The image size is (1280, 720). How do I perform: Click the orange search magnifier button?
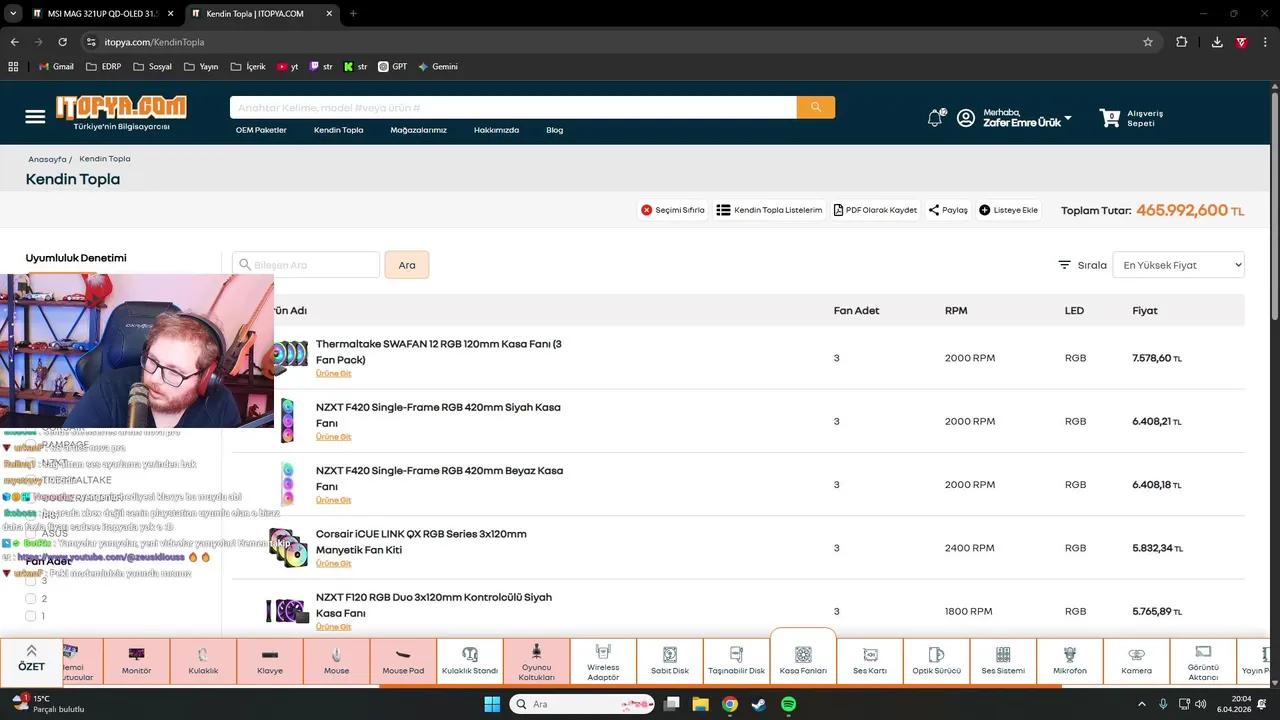click(816, 107)
